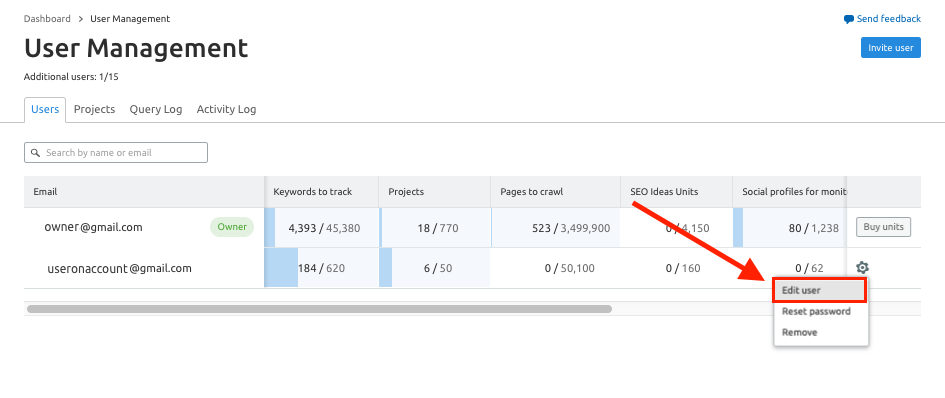Open the Activity Log tab
This screenshot has height=398, width=945.
226,109
